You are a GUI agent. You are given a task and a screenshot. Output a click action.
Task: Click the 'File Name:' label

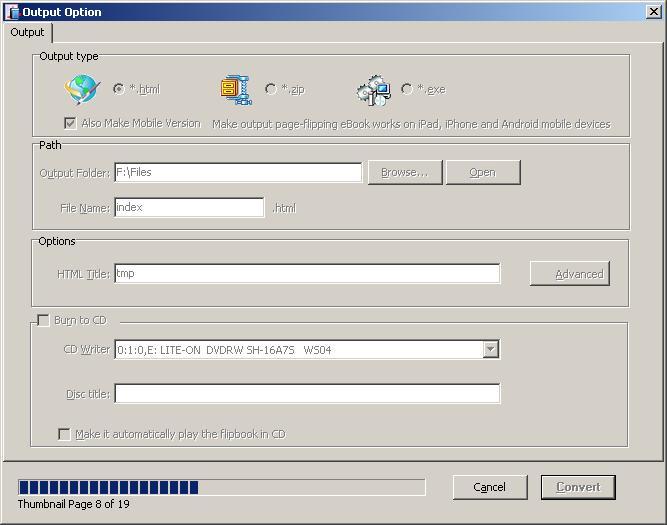(85, 208)
